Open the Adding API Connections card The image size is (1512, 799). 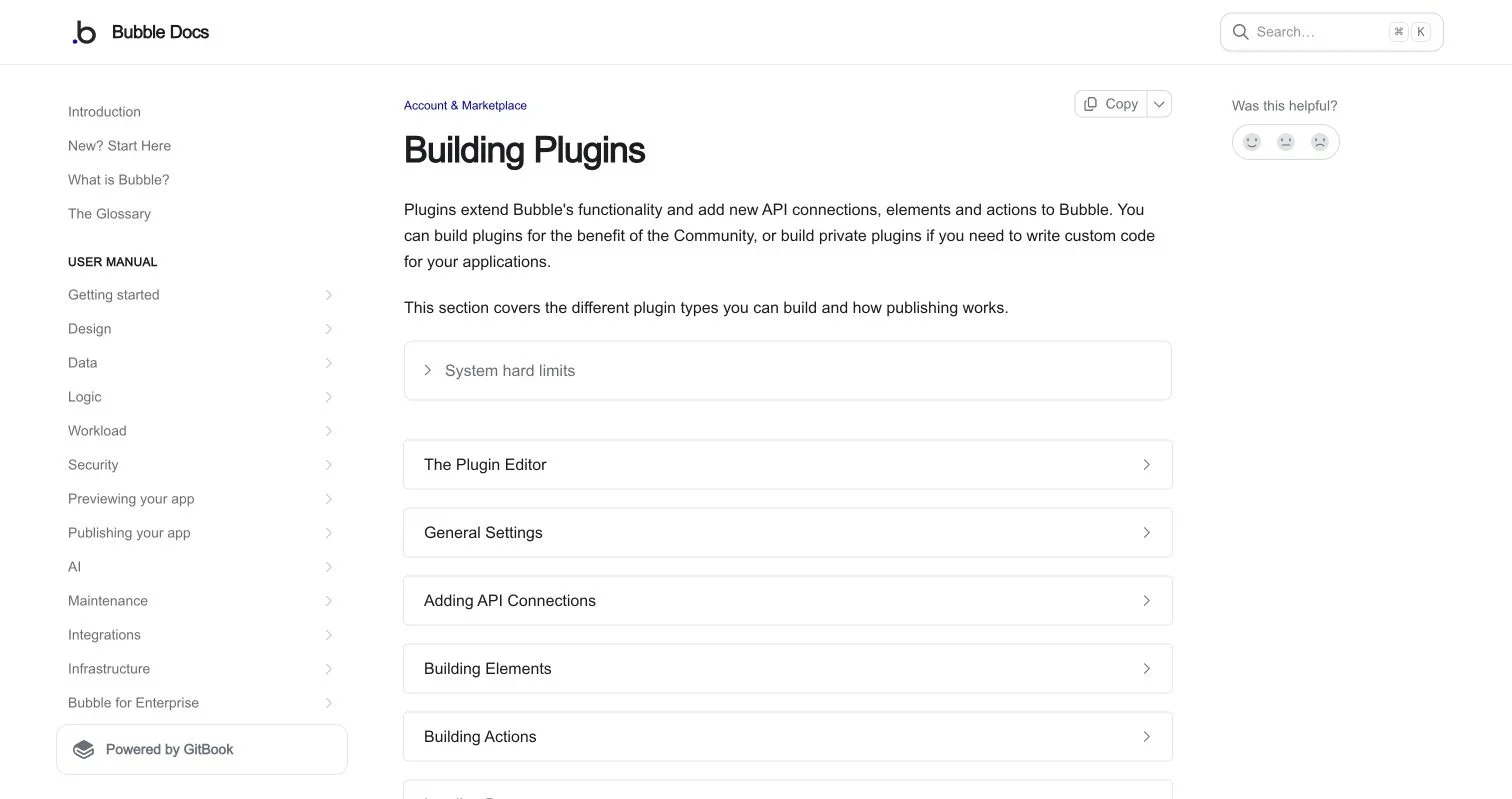click(787, 601)
